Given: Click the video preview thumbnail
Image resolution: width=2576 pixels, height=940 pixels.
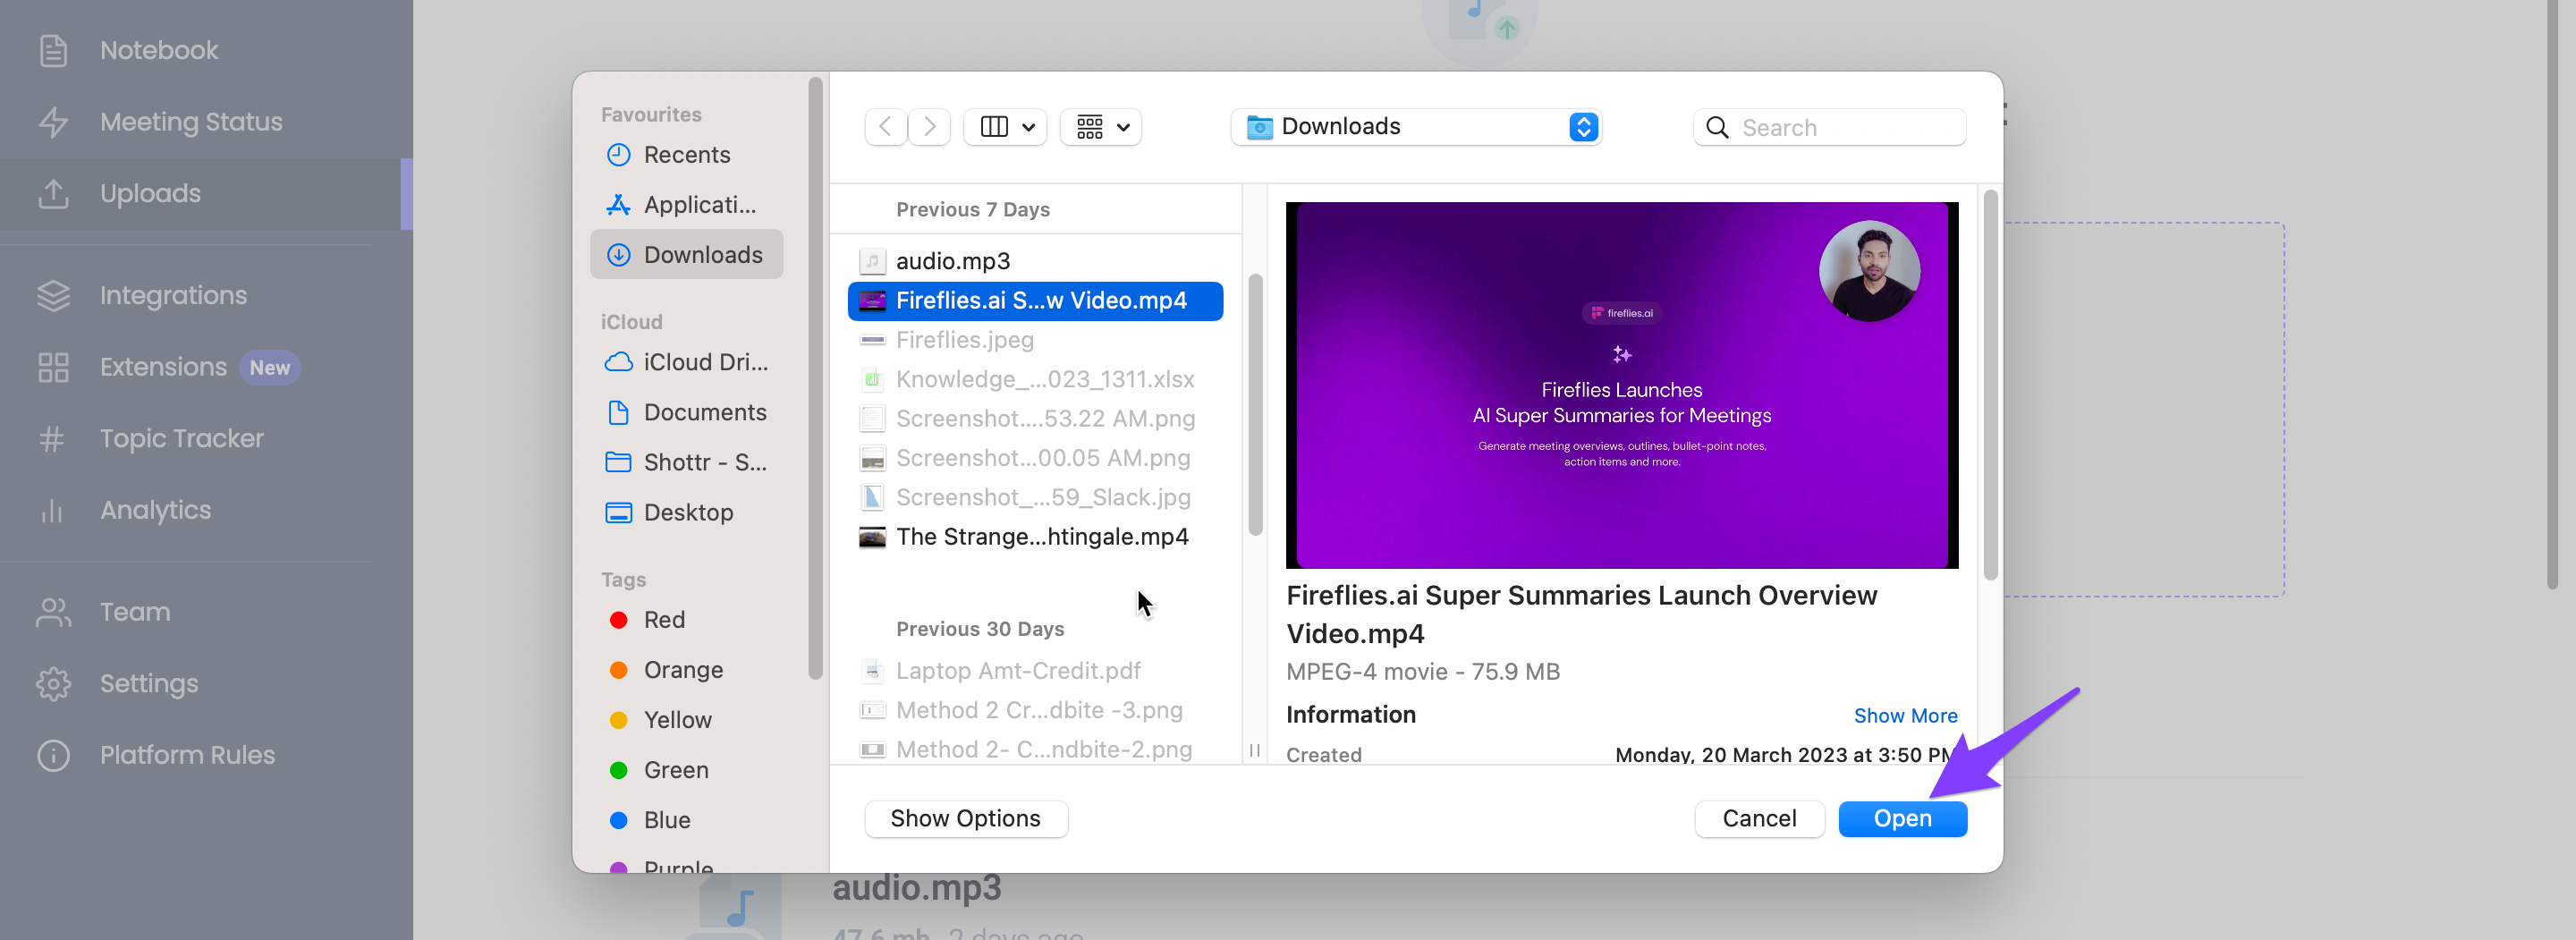Looking at the screenshot, I should (x=1621, y=385).
